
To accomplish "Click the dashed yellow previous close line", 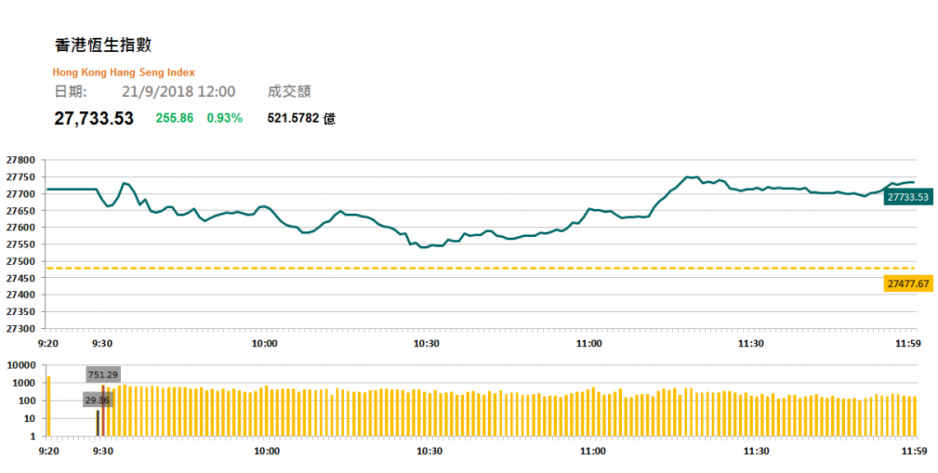I will 482,268.
